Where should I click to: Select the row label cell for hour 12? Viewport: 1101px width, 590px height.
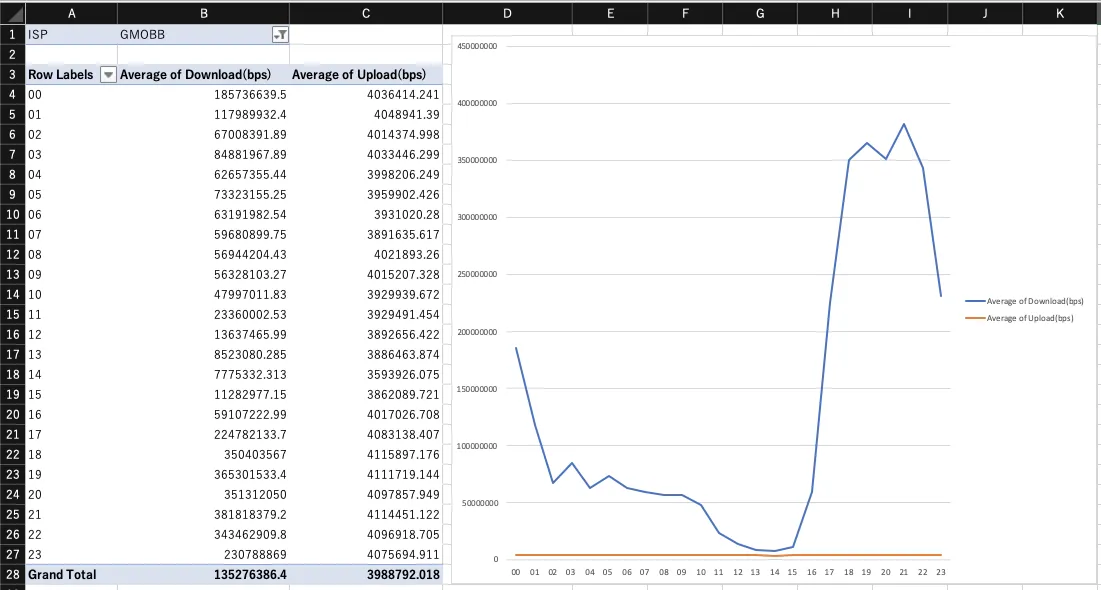(x=70, y=335)
